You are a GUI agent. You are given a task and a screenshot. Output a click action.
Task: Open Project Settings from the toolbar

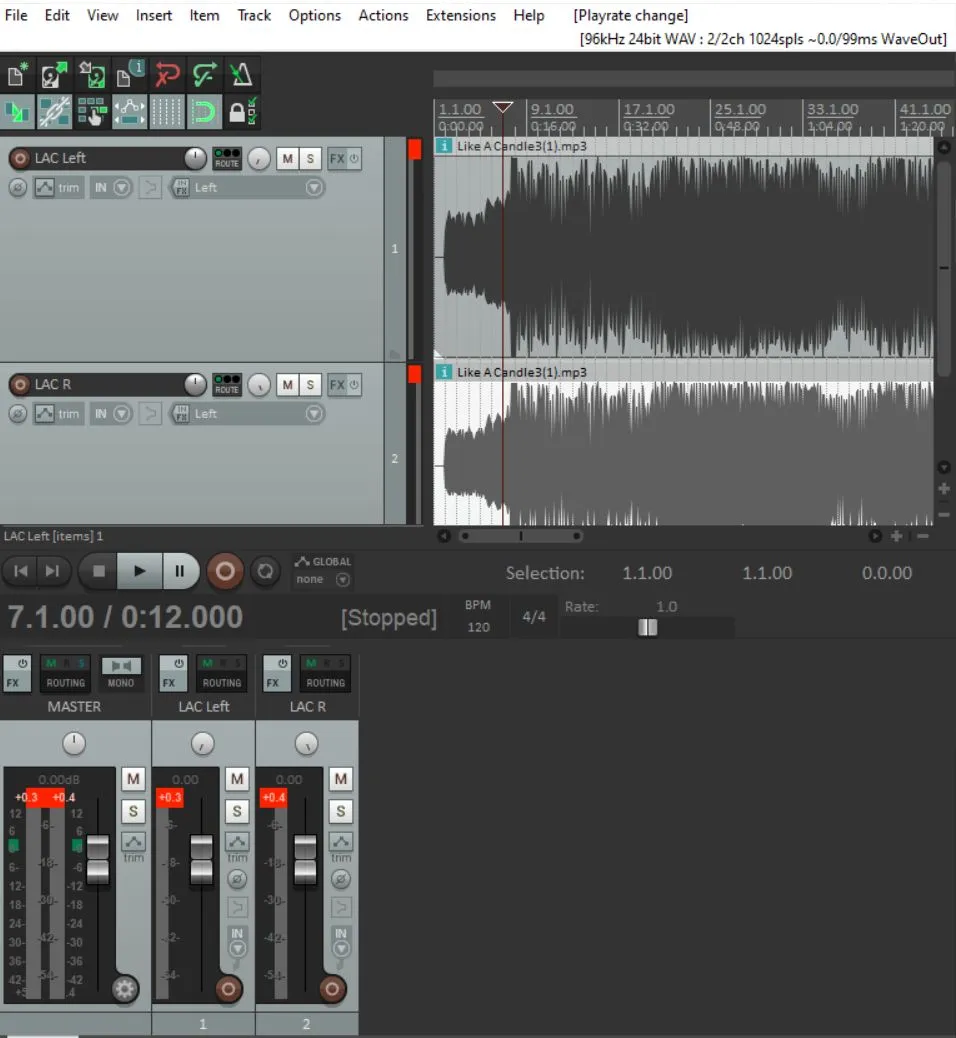click(129, 76)
